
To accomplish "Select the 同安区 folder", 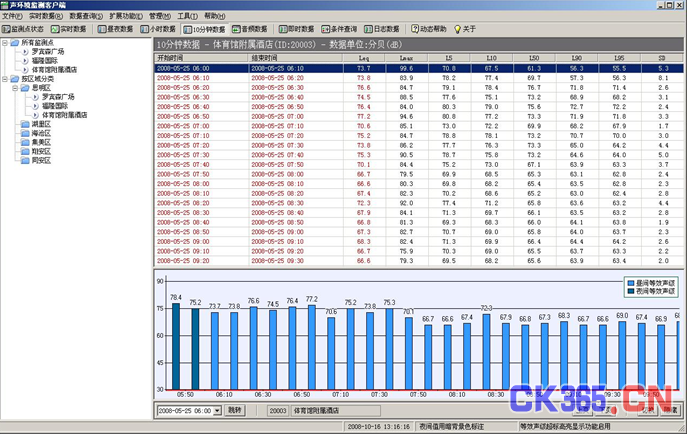I will tap(41, 161).
